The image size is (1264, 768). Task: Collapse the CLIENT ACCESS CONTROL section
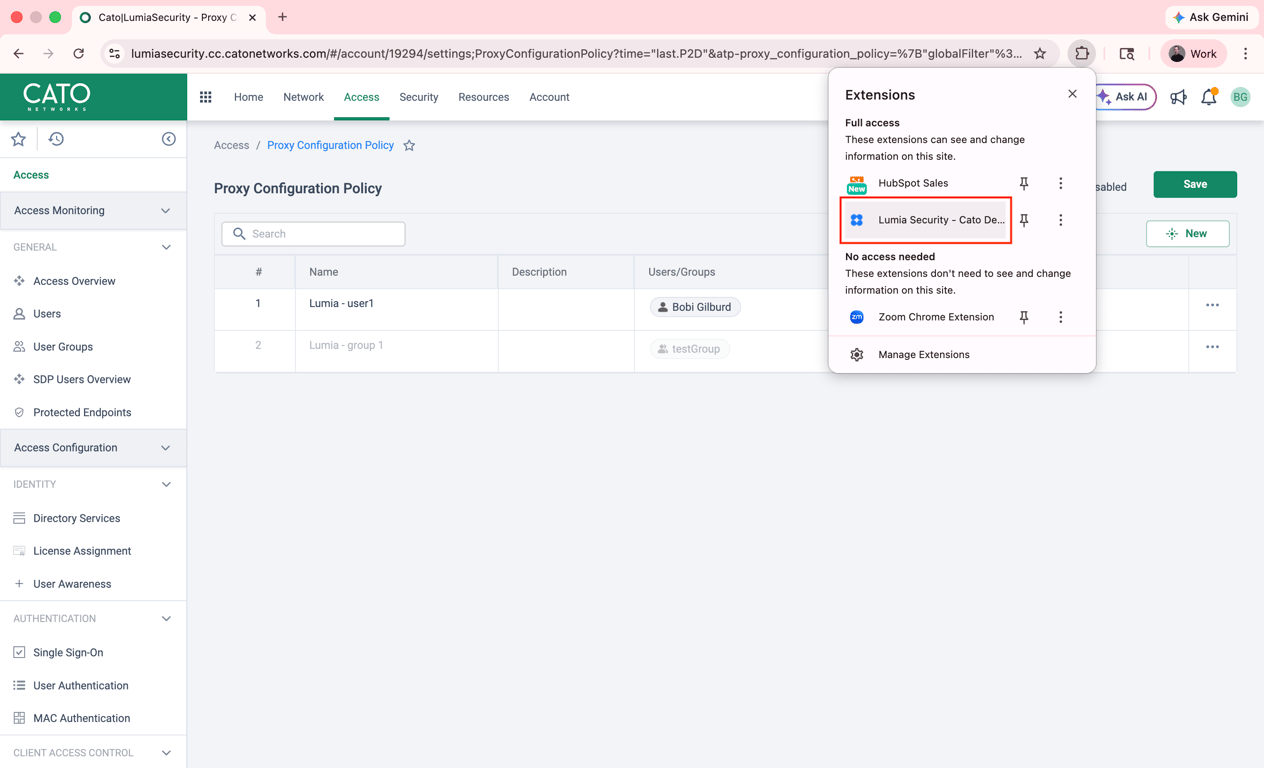point(166,753)
